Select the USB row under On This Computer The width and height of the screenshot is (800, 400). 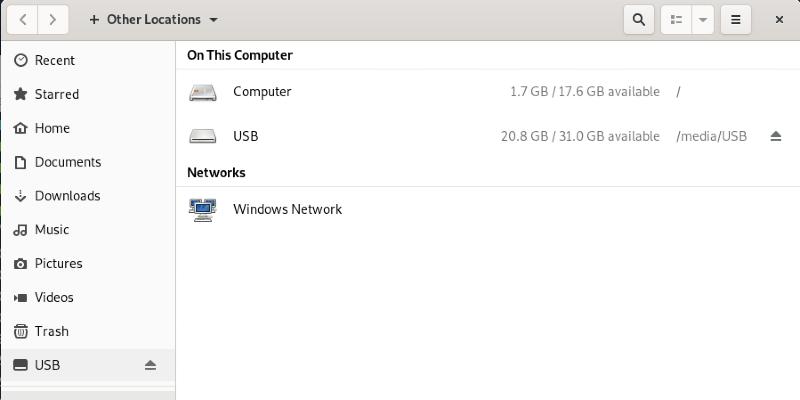[488, 136]
